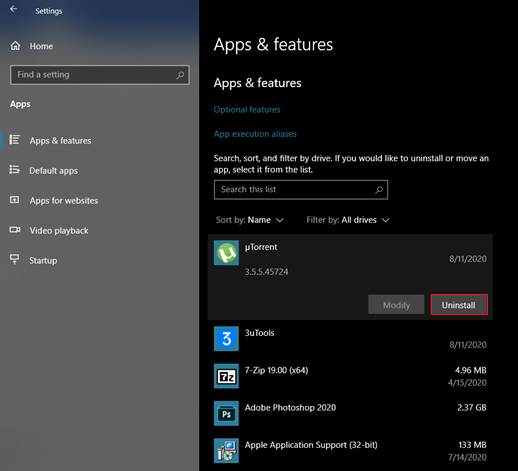Click the Default apps icon
Viewport: 518px width, 471px height.
coord(14,170)
